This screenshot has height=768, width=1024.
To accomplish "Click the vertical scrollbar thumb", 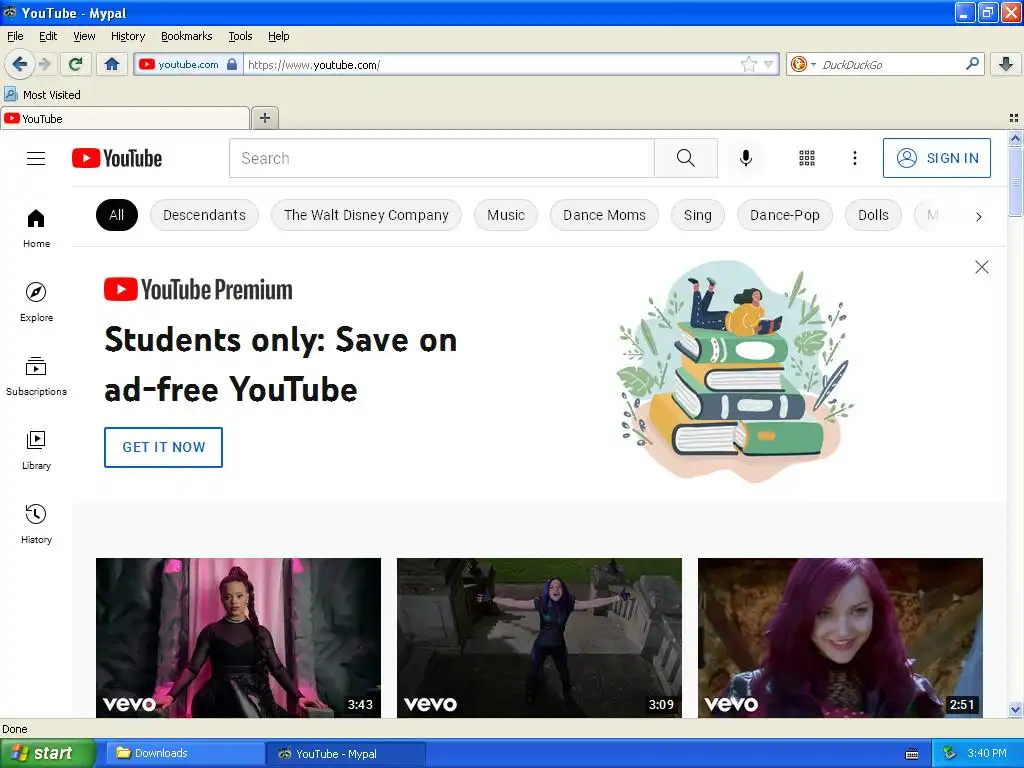I will (x=1015, y=181).
